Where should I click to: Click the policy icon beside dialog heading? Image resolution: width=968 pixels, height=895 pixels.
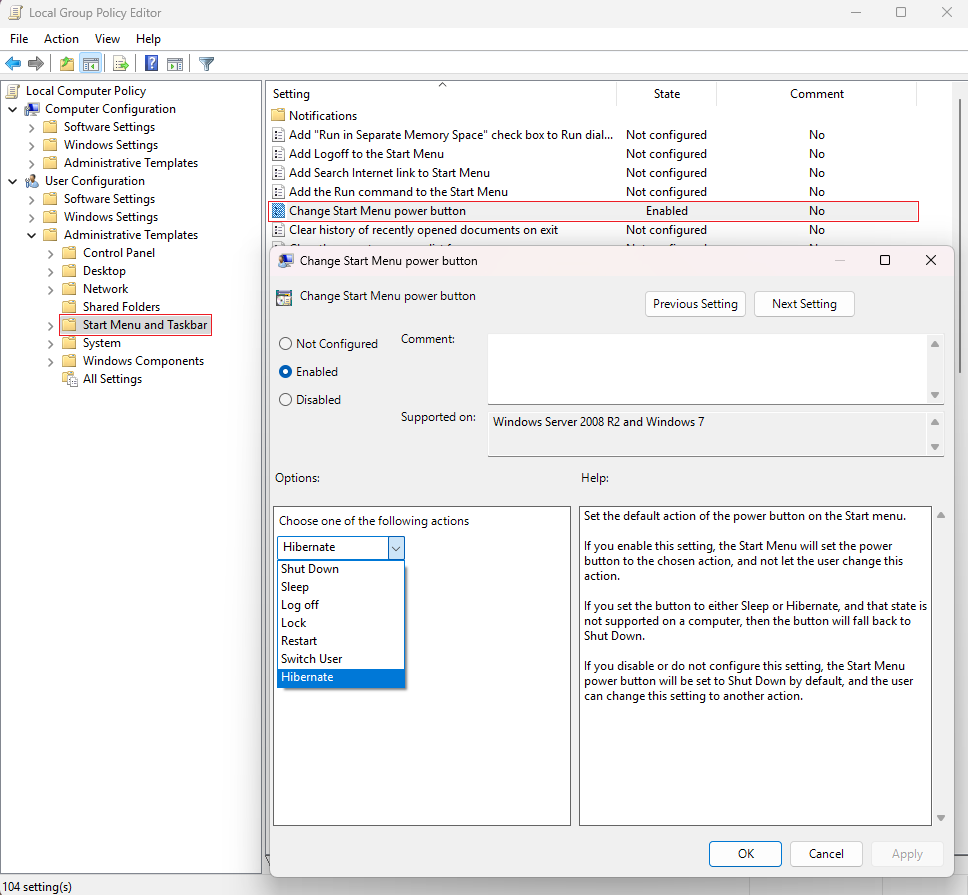pyautogui.click(x=284, y=298)
